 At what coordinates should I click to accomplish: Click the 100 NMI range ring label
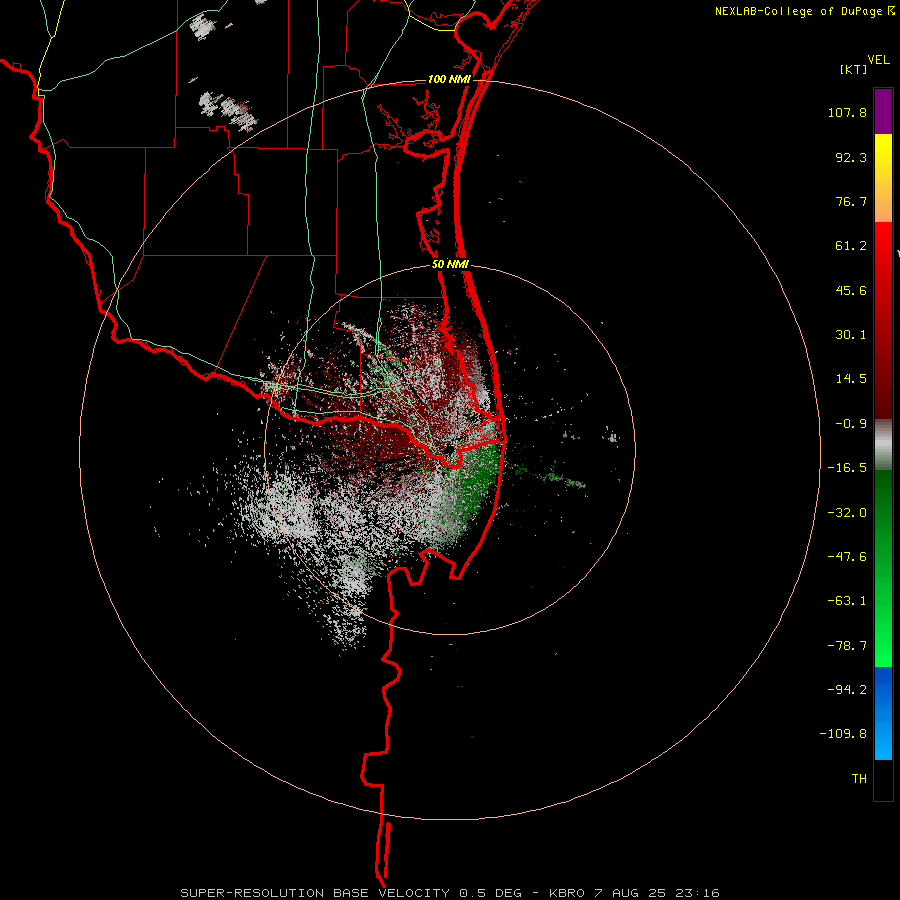click(x=449, y=79)
